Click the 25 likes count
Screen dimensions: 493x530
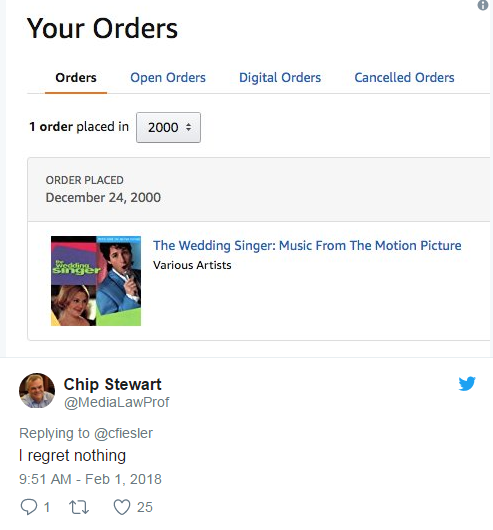click(145, 507)
